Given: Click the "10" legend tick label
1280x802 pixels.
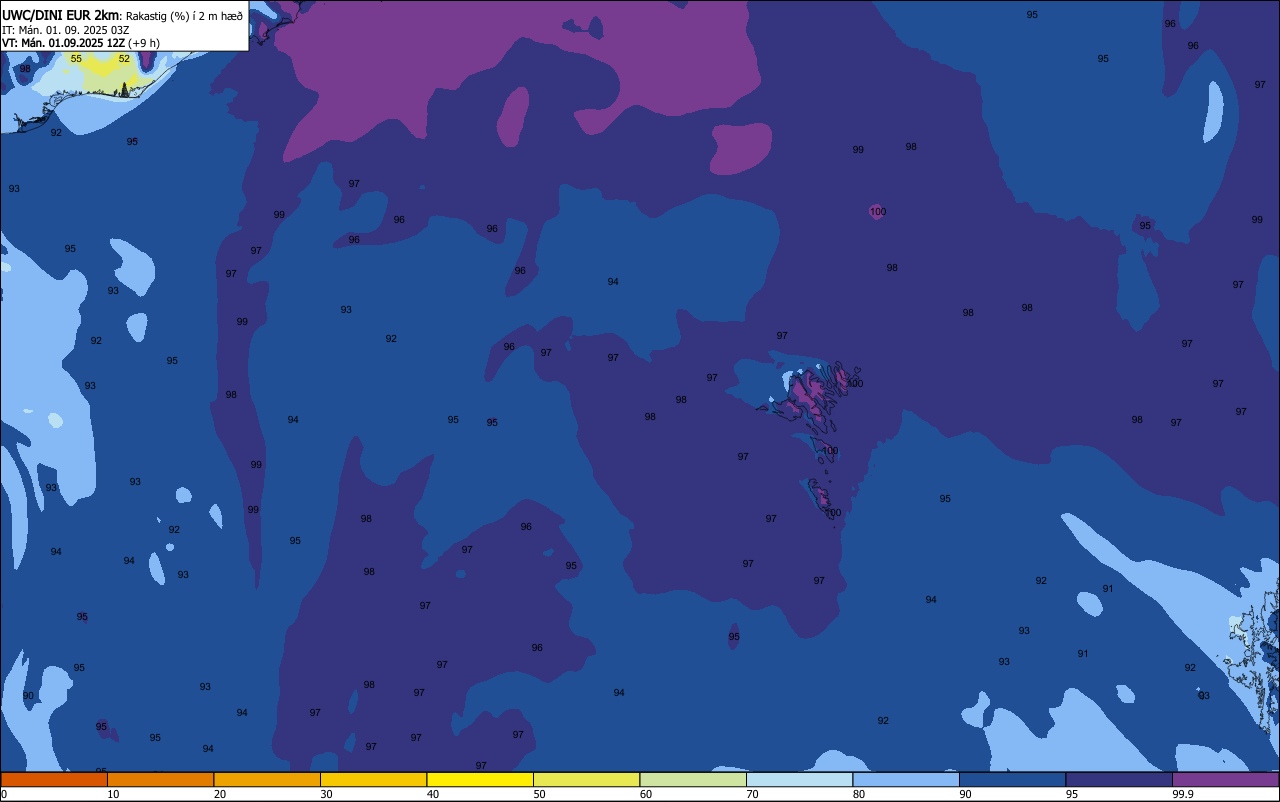Looking at the screenshot, I should click(x=113, y=794).
